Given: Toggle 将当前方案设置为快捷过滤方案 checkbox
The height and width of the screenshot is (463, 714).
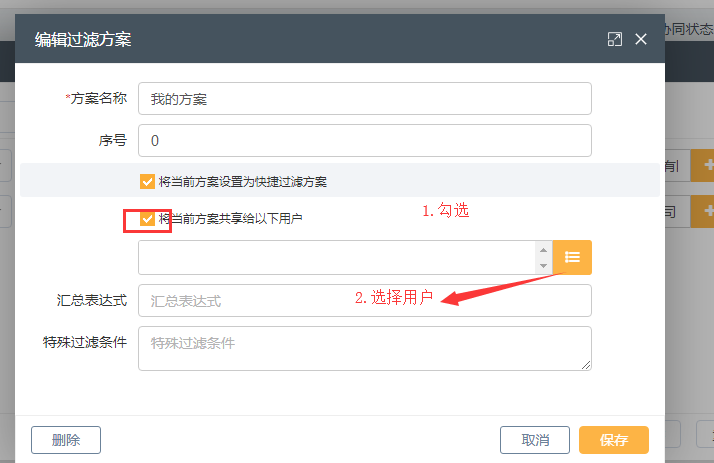Looking at the screenshot, I should tap(147, 181).
